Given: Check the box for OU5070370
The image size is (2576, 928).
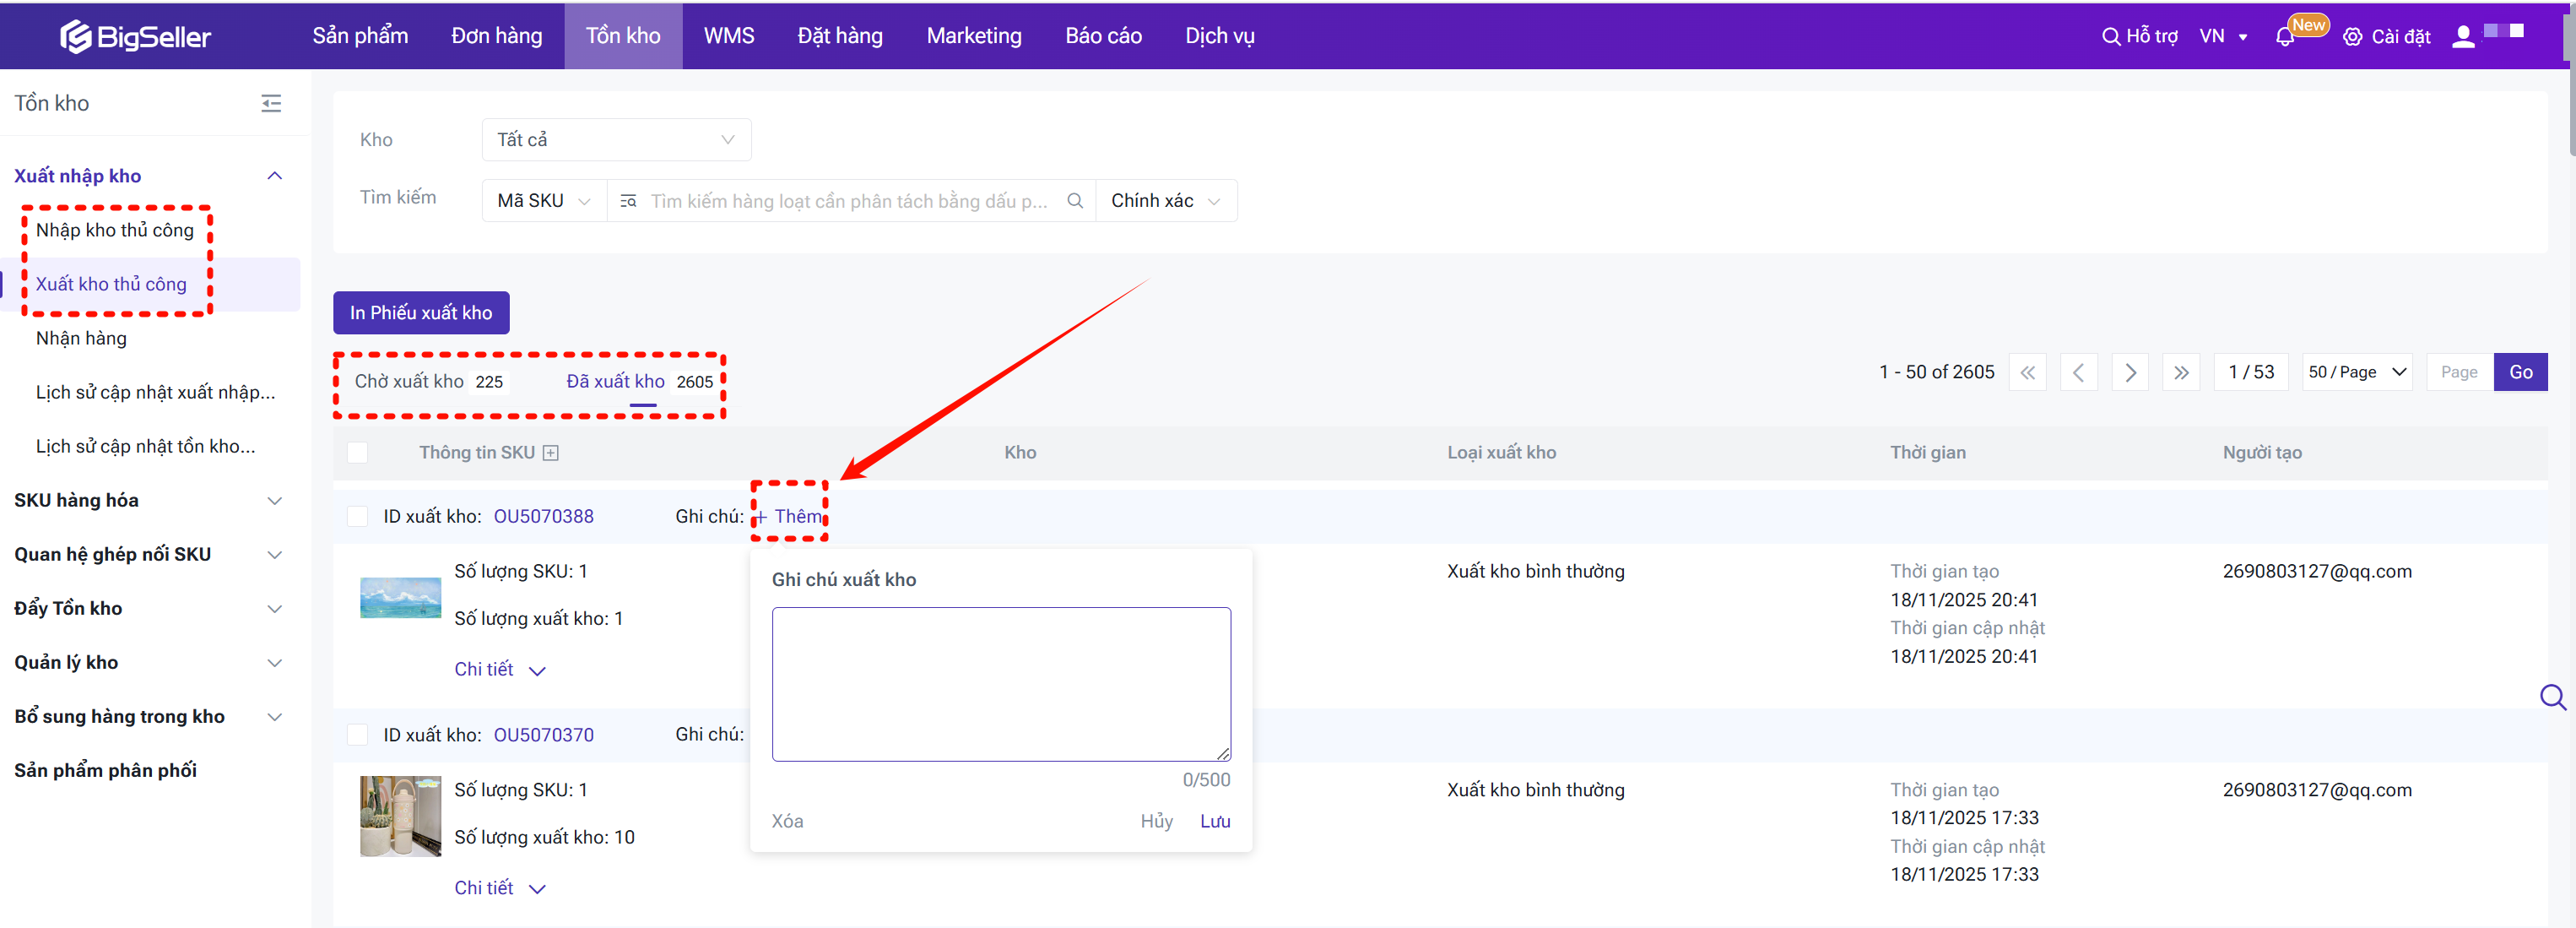Looking at the screenshot, I should (357, 735).
